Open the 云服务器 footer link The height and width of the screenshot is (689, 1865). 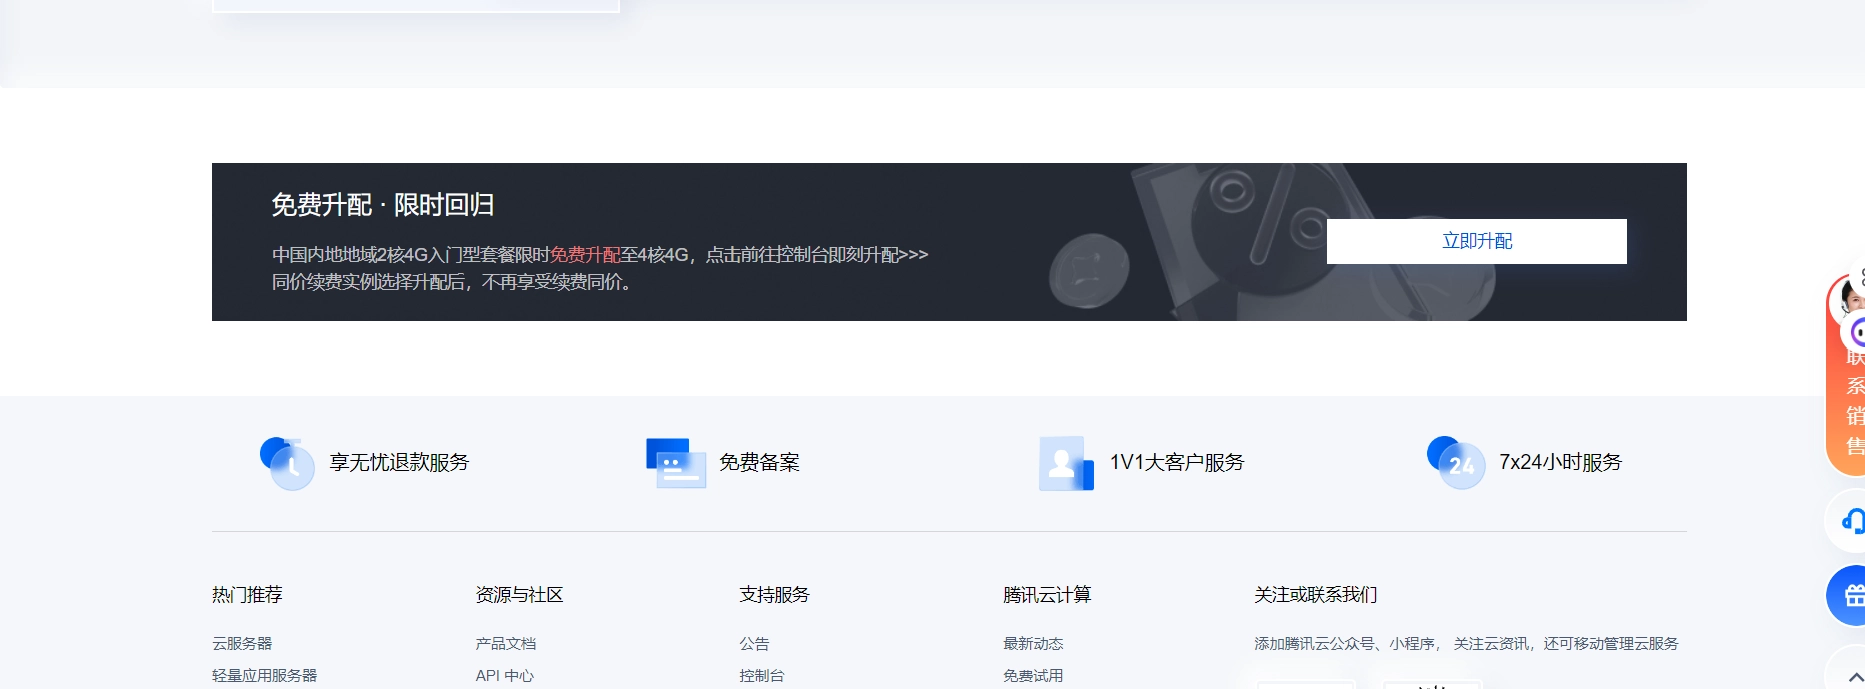point(242,643)
